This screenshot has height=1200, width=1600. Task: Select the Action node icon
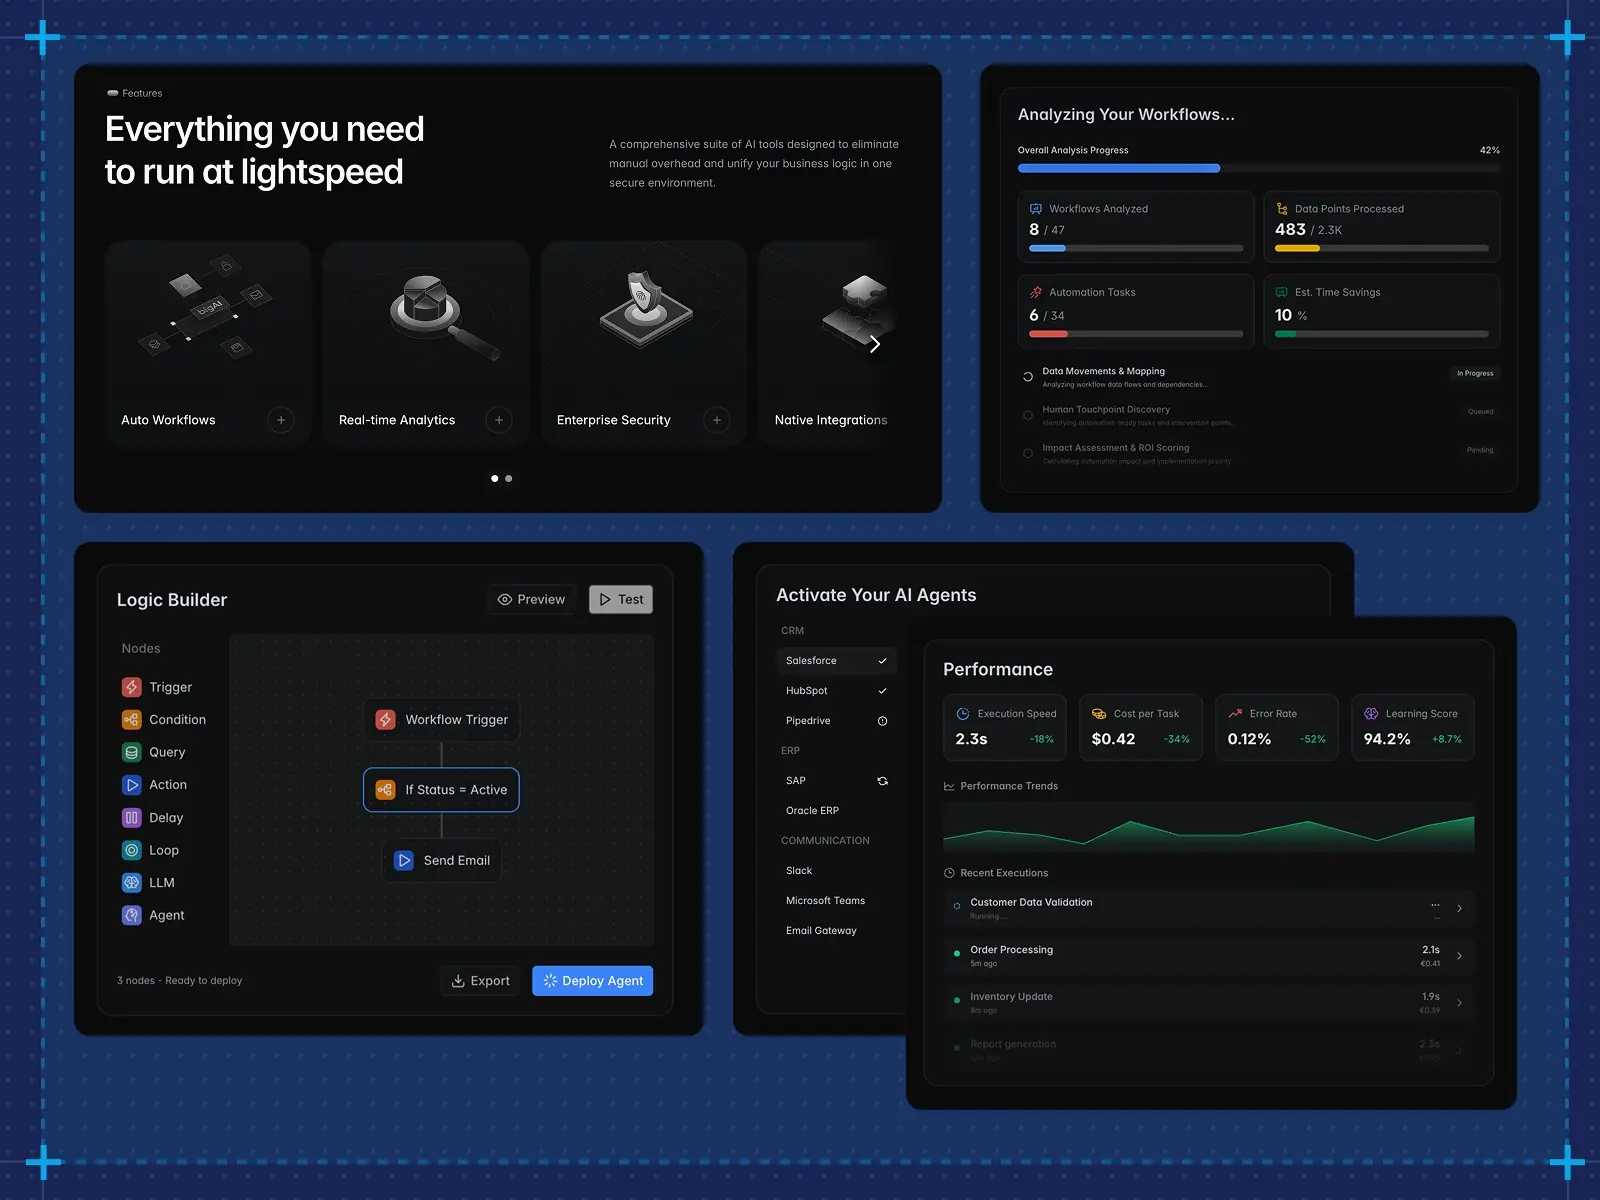[132, 785]
